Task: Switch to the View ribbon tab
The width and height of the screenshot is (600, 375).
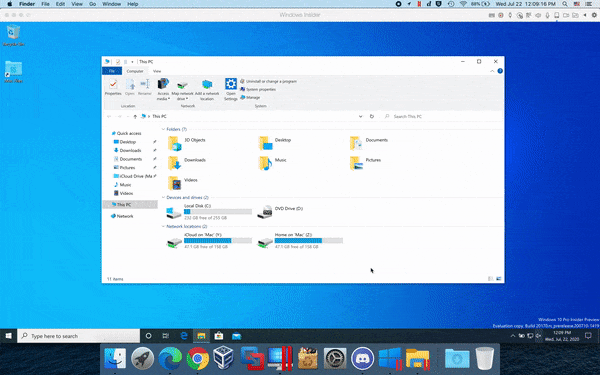Action: point(157,71)
